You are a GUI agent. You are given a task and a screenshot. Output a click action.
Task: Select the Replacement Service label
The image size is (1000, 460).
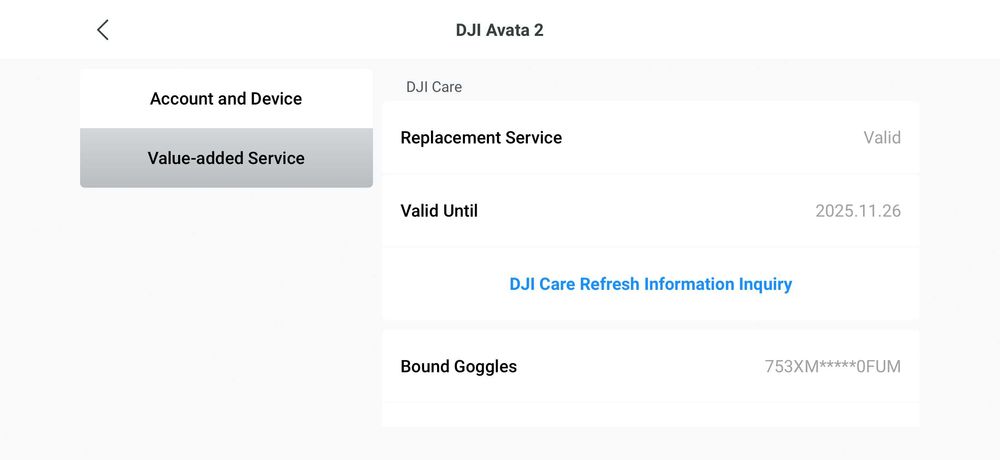point(481,138)
